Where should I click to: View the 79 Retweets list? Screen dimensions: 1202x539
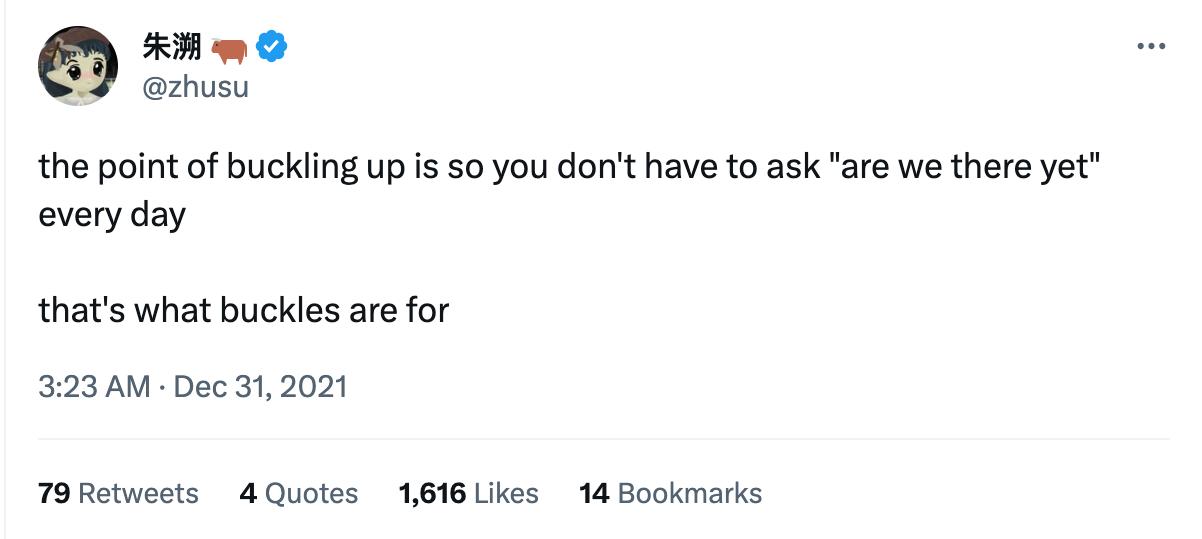[x=118, y=493]
